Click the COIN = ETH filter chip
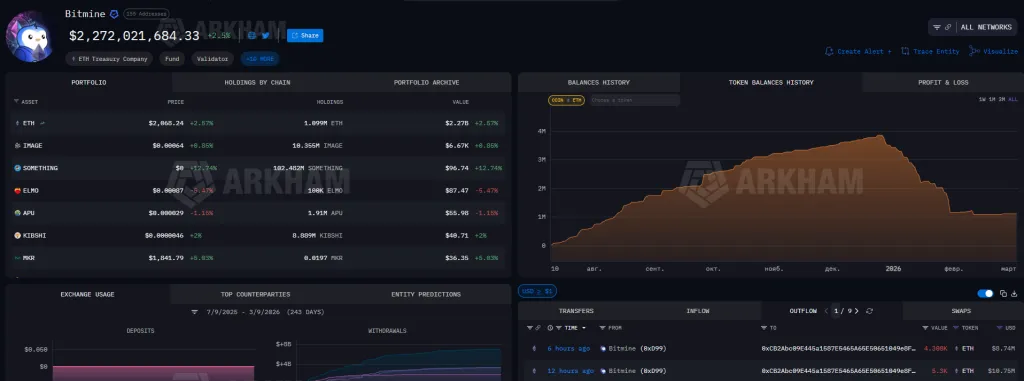 coord(566,101)
